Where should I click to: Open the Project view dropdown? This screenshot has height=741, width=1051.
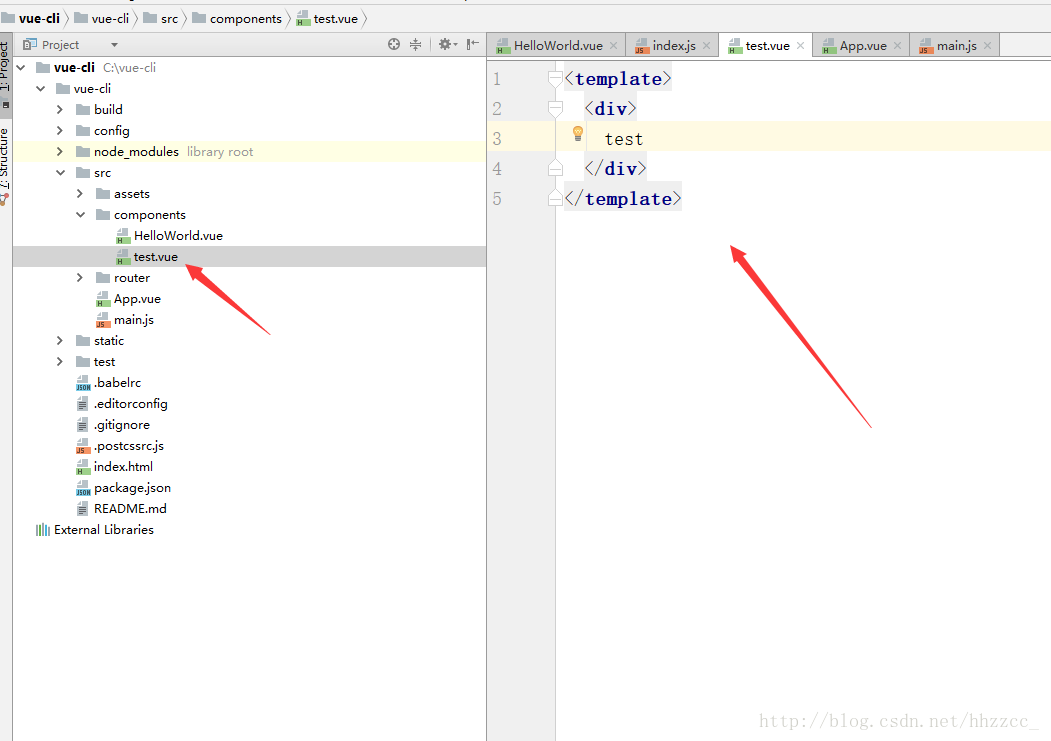[115, 45]
